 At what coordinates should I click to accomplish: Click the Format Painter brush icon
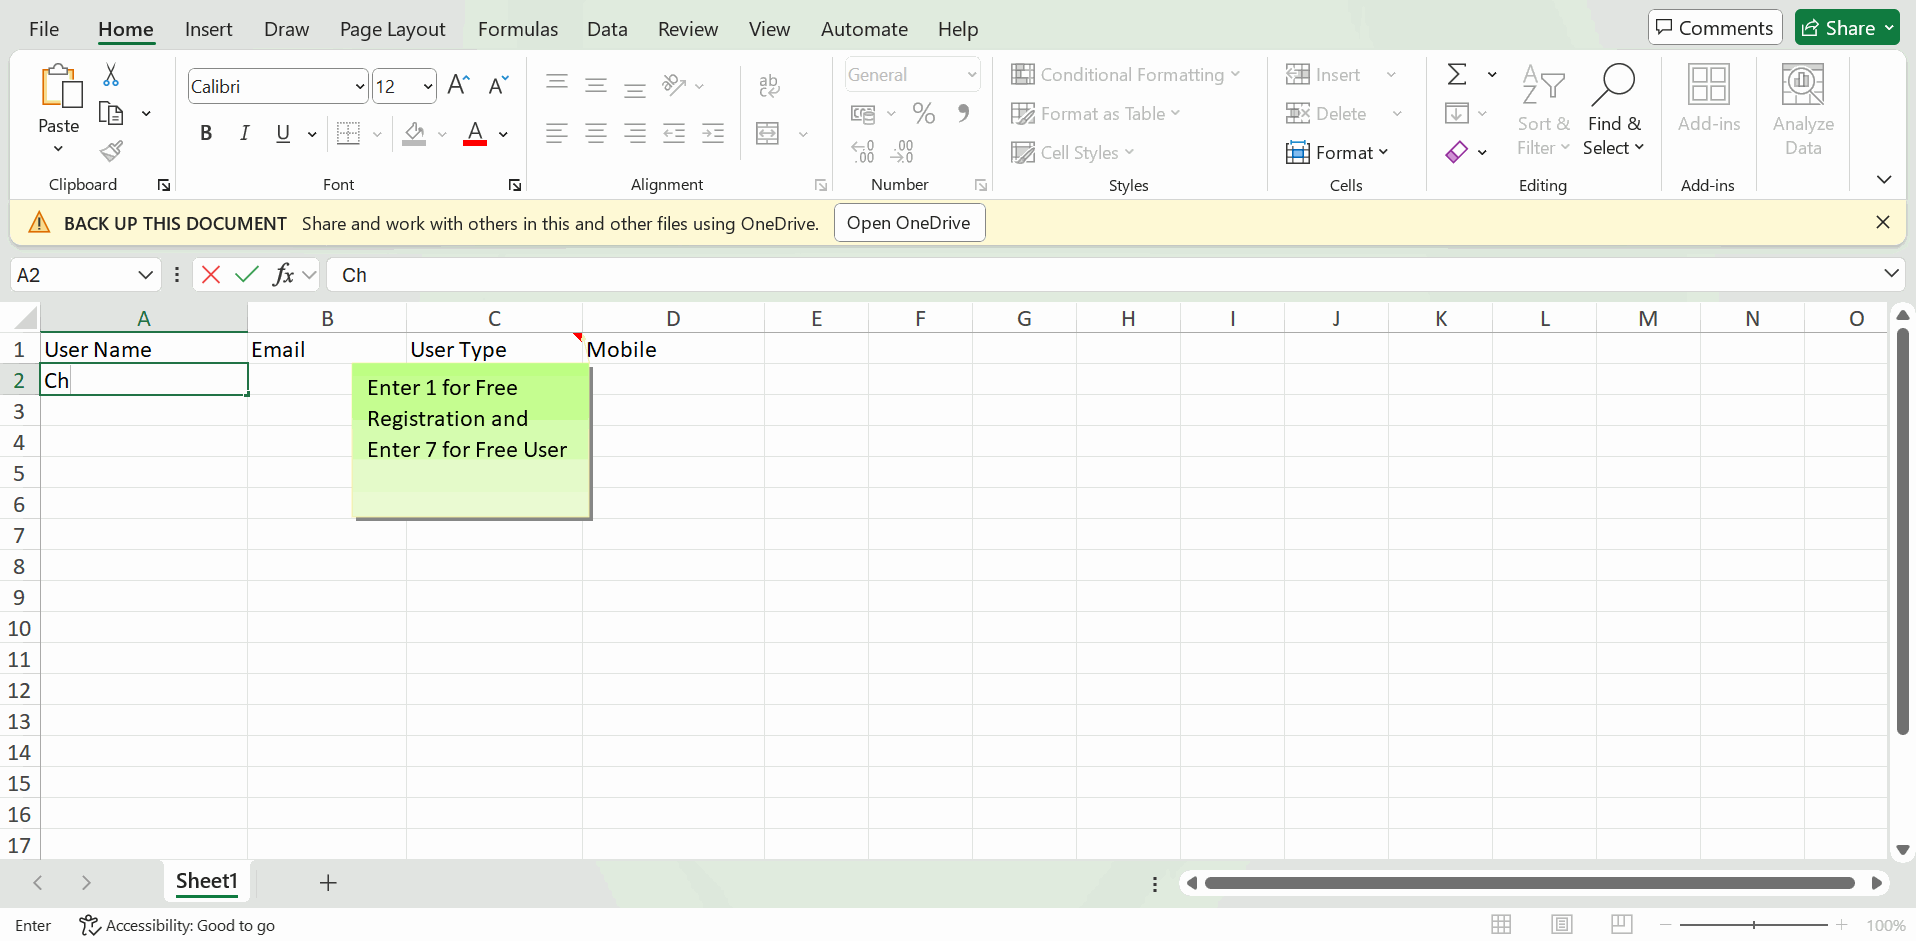(x=111, y=151)
